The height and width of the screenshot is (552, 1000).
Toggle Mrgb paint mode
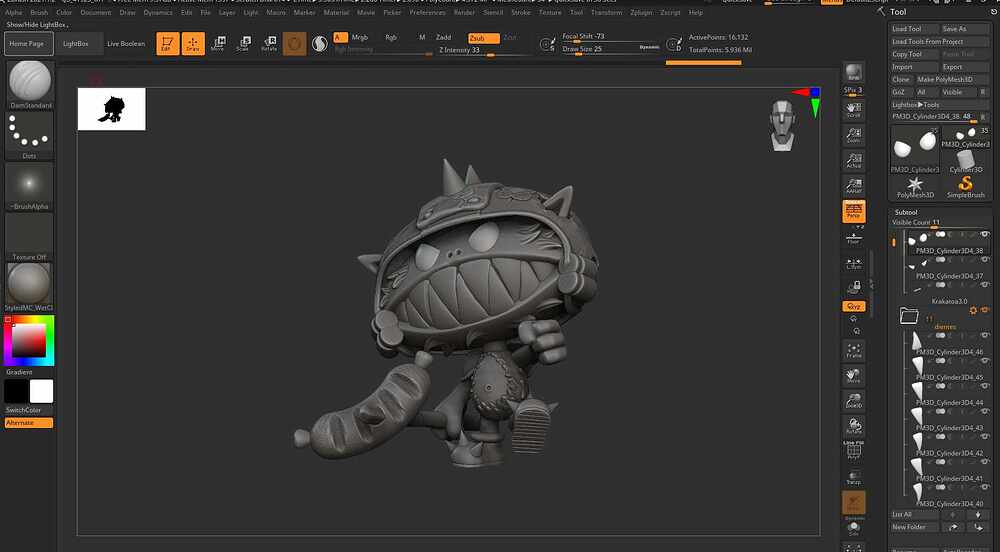pyautogui.click(x=360, y=38)
